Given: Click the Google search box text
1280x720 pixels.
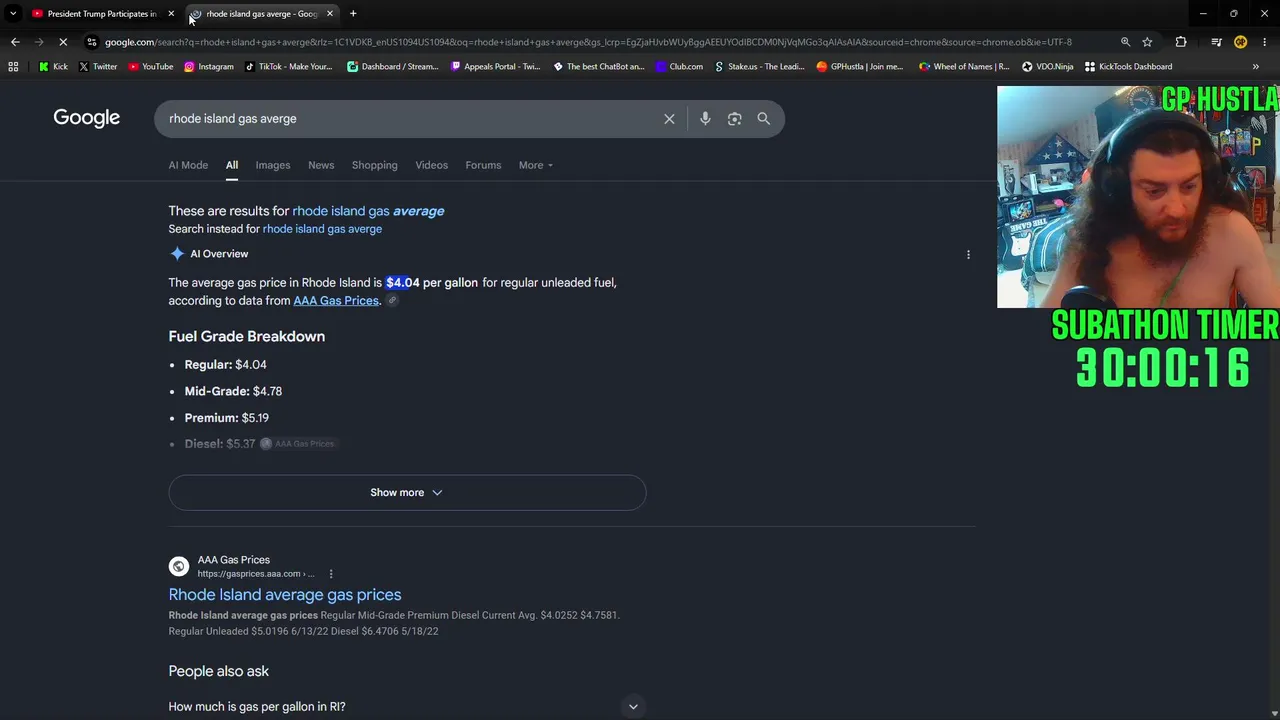Looking at the screenshot, I should click(x=233, y=119).
